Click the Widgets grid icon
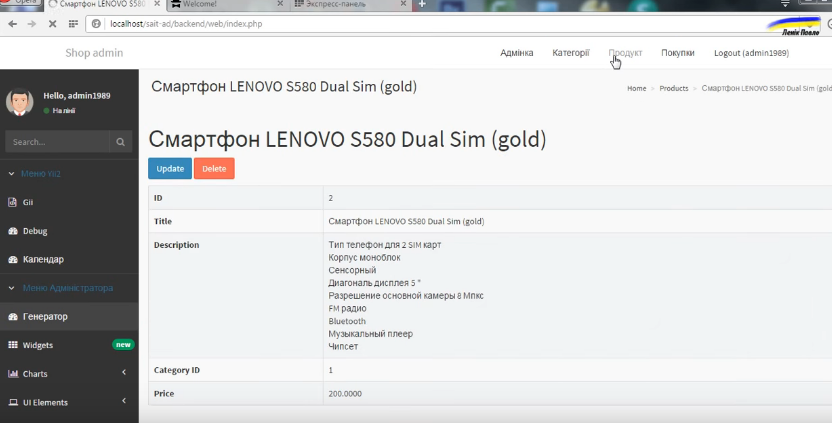 point(13,345)
